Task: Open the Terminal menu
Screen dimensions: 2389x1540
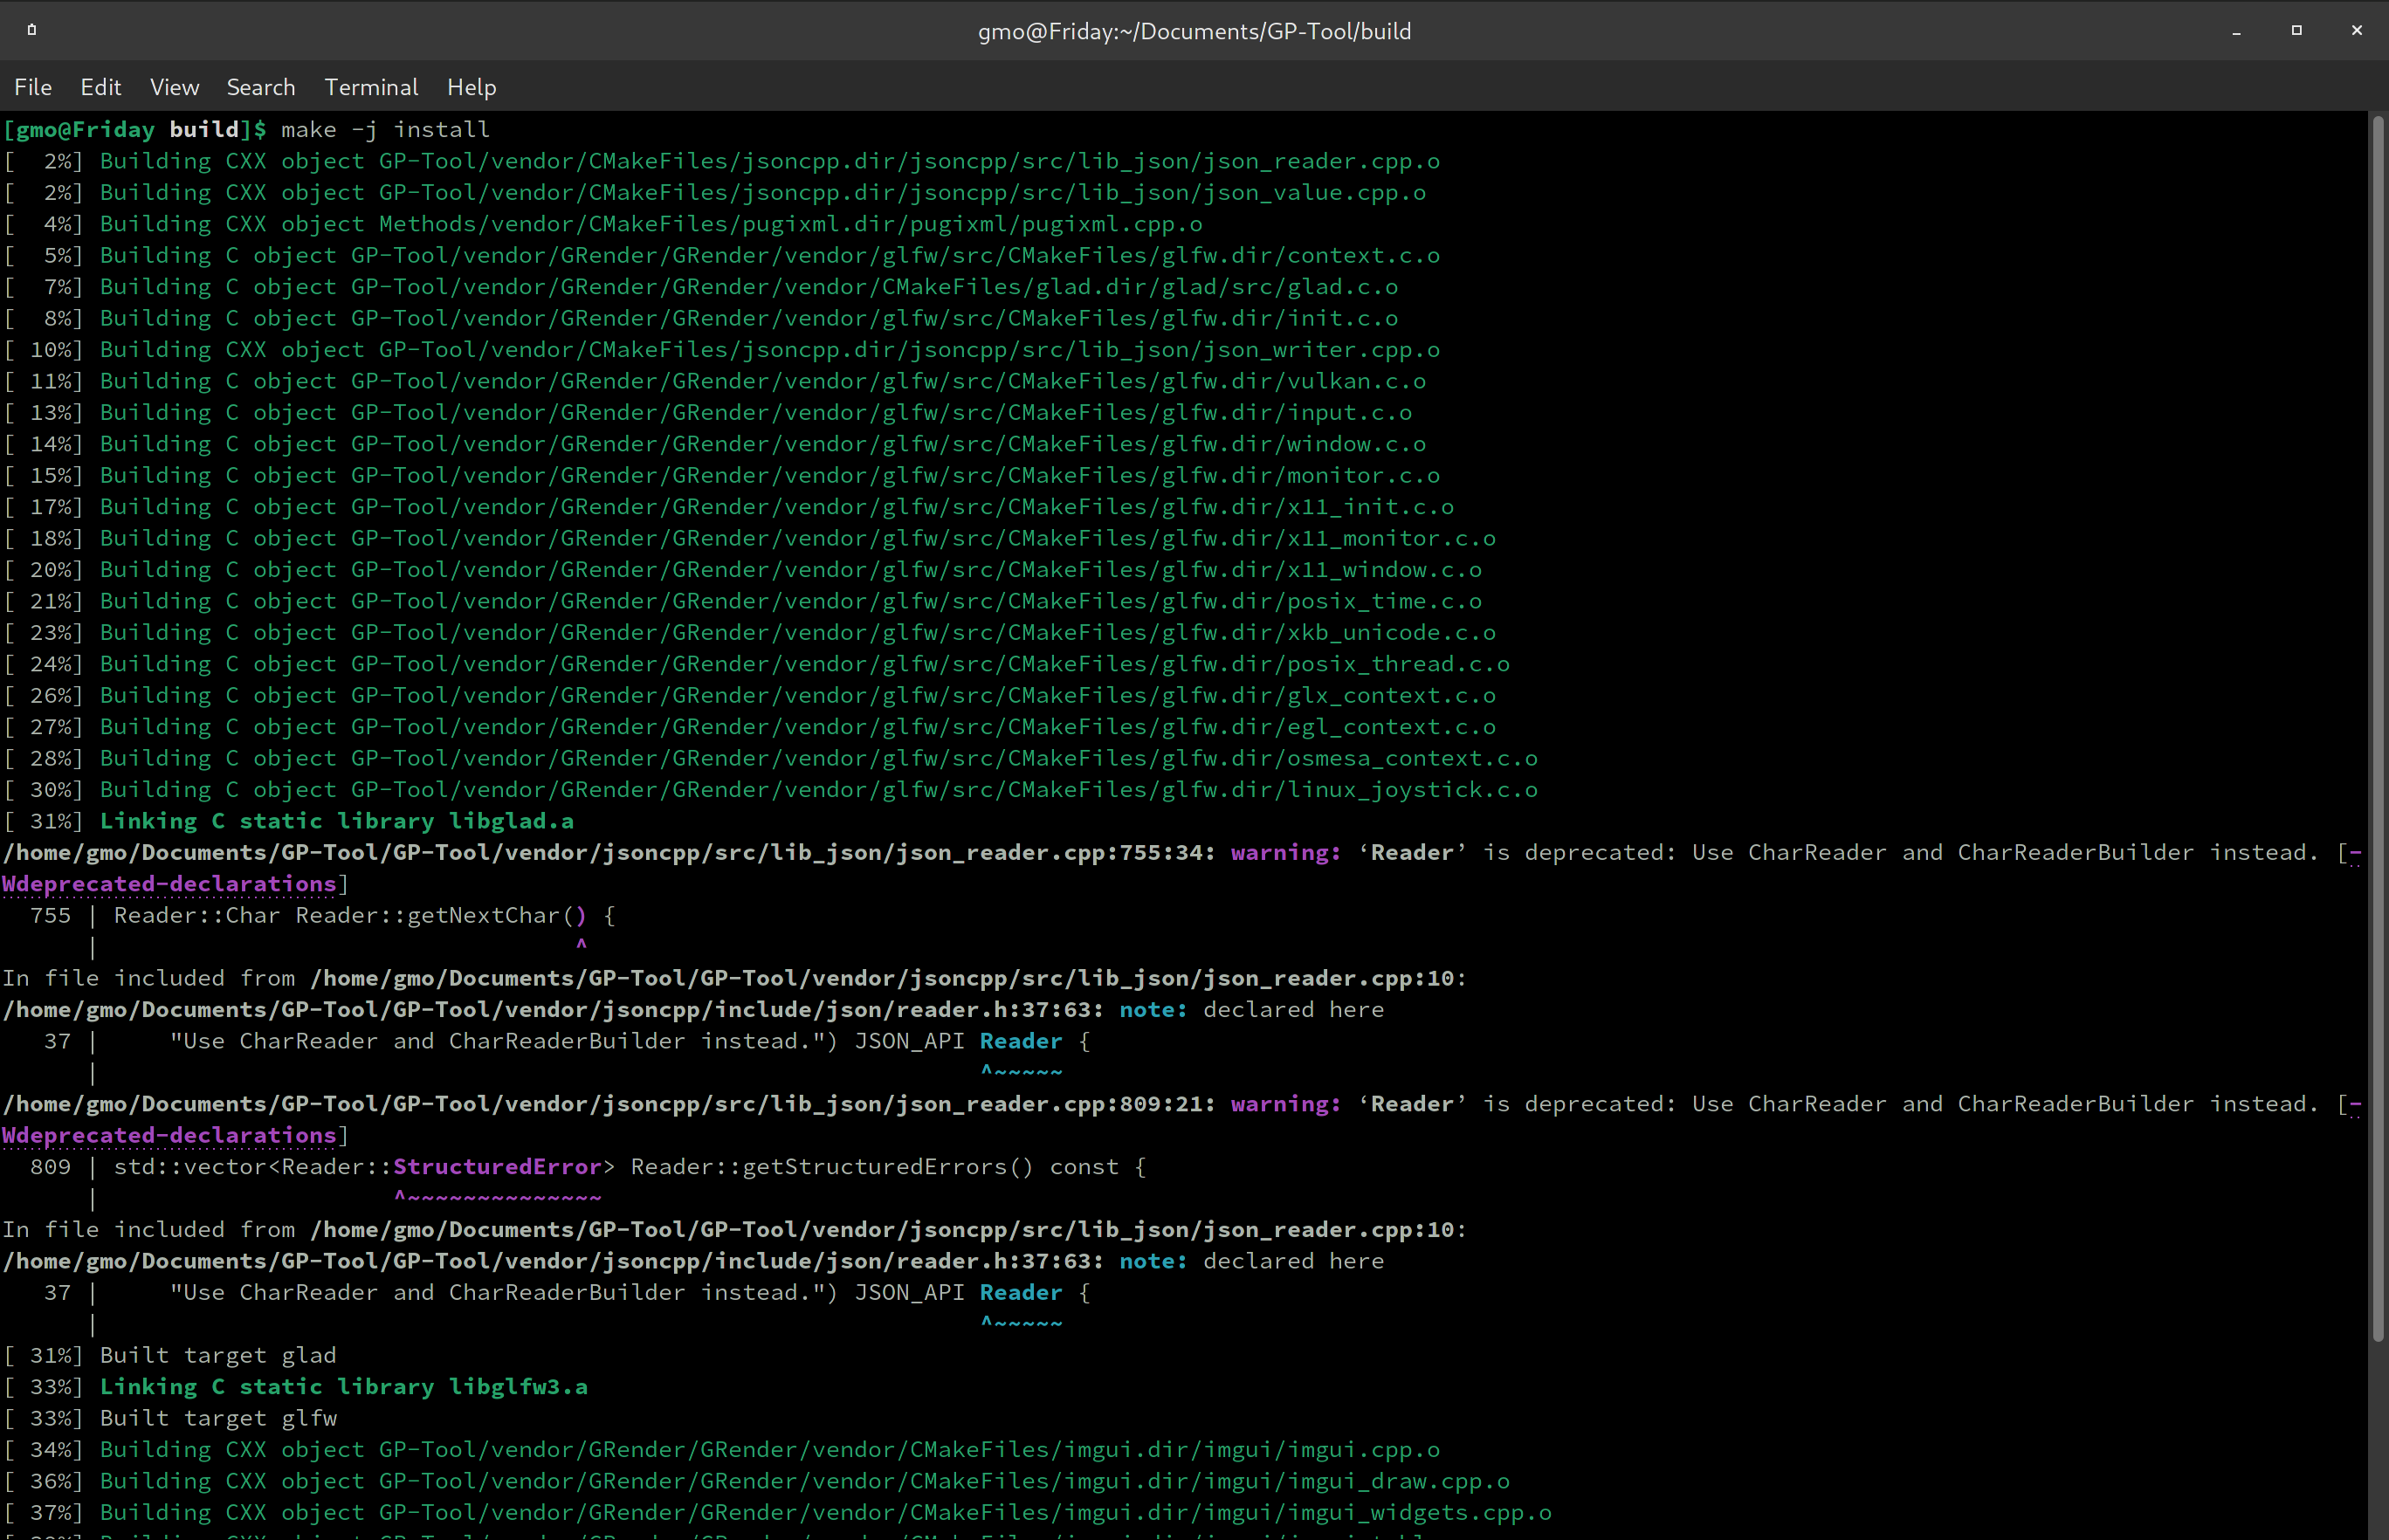Action: (x=371, y=87)
